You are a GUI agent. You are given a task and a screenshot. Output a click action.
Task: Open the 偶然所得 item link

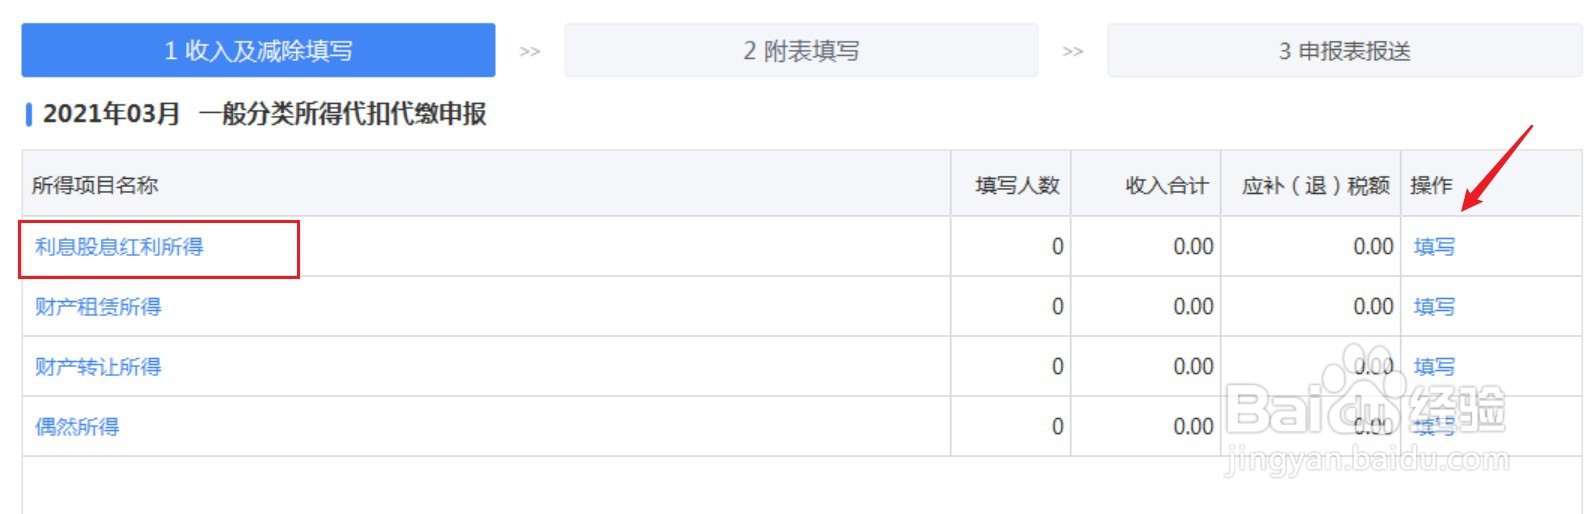click(77, 427)
